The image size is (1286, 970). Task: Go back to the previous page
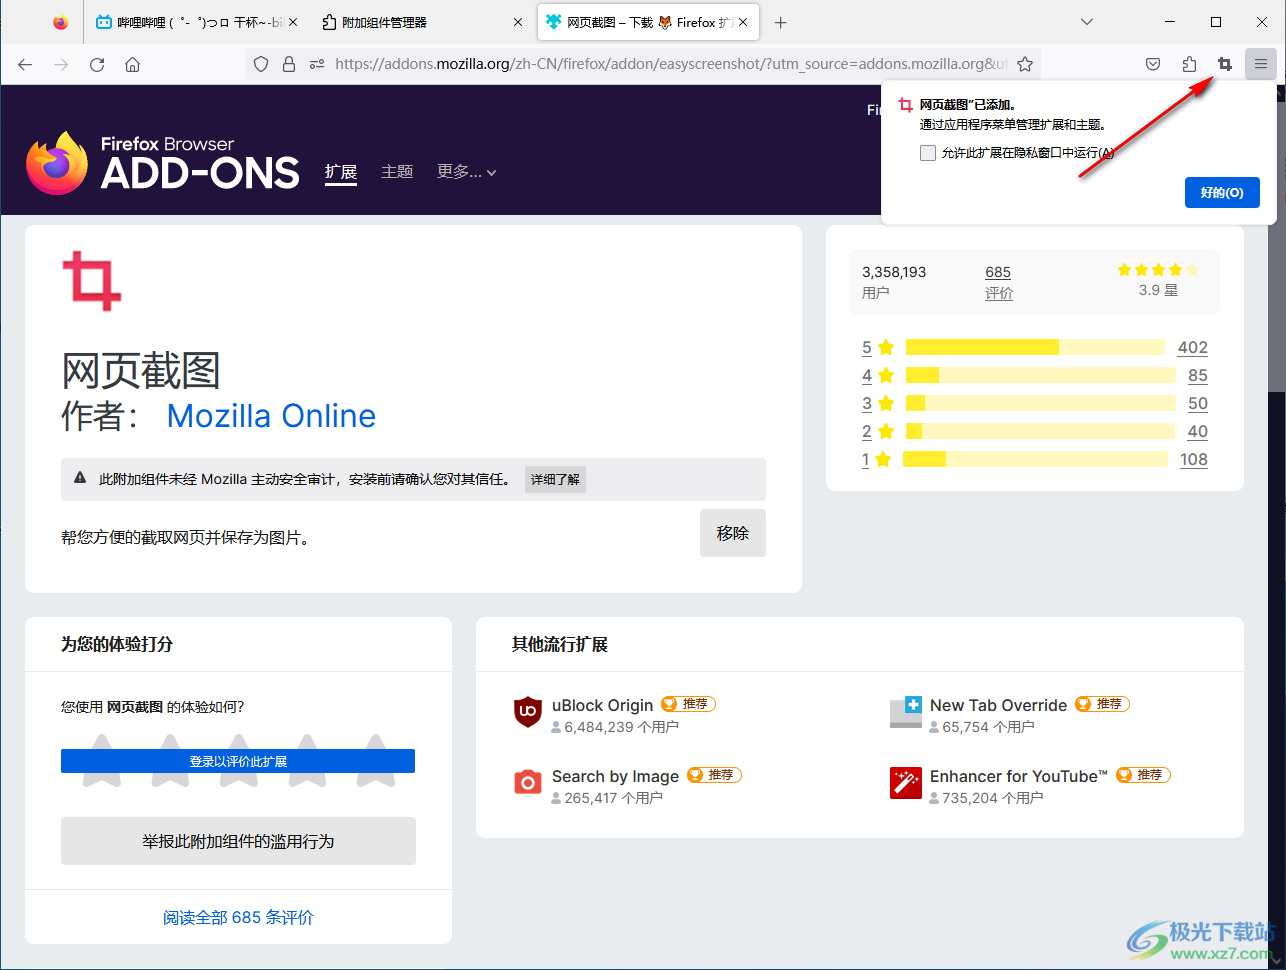point(26,64)
